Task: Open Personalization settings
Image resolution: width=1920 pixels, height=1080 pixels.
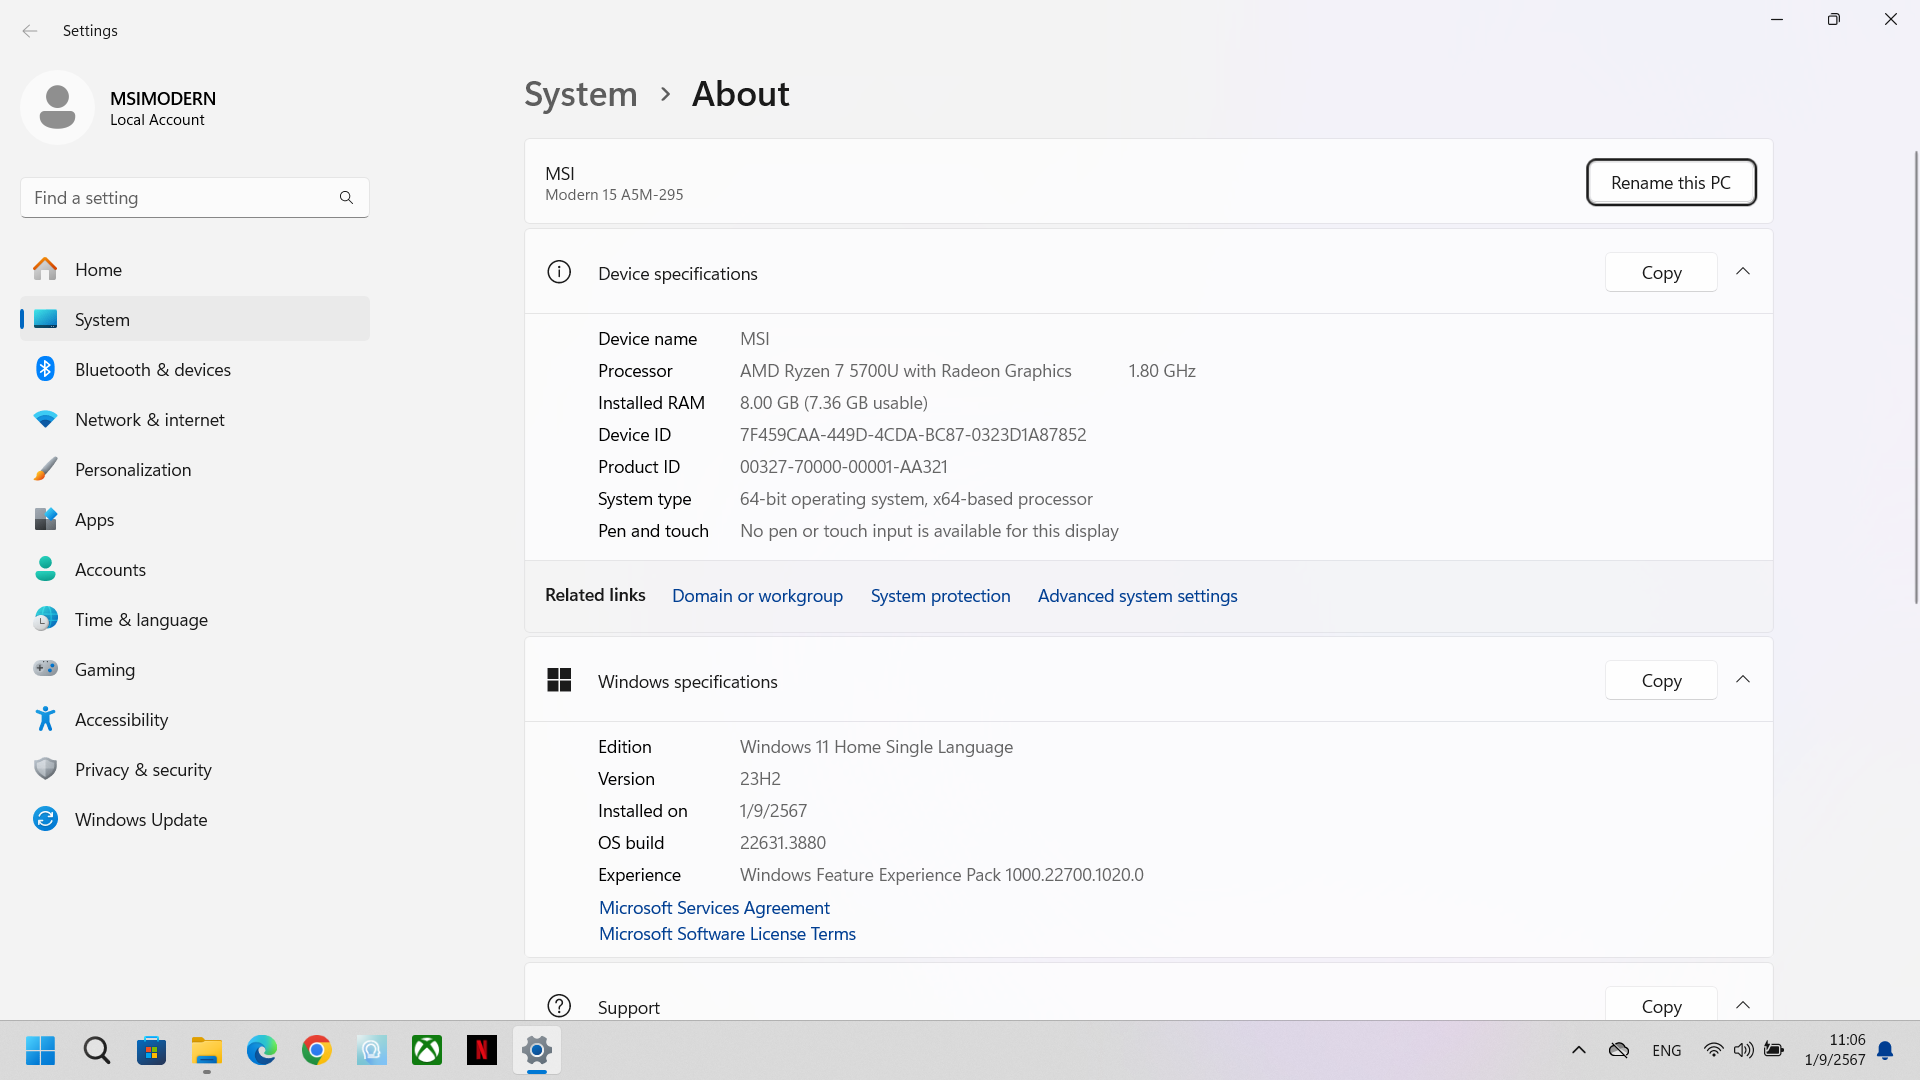Action: pyautogui.click(x=195, y=469)
